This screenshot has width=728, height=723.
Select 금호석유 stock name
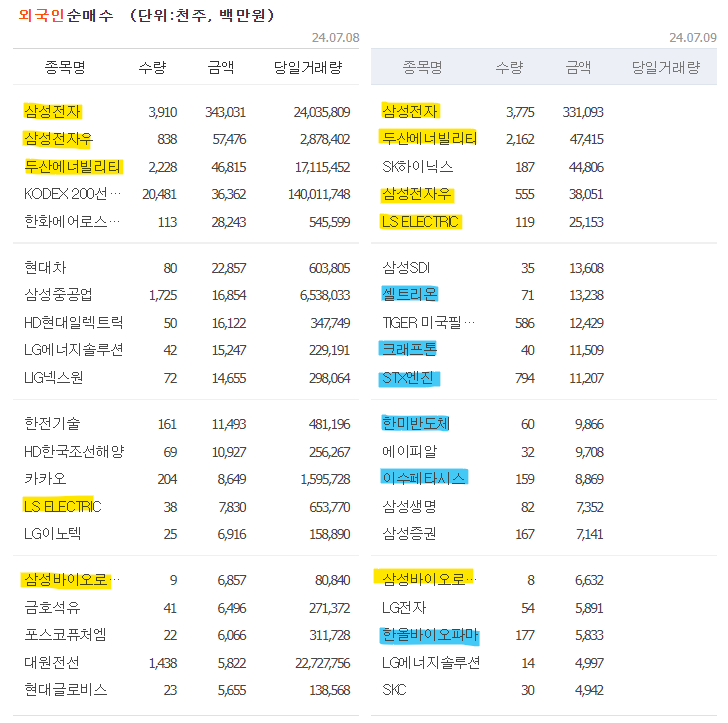[x=52, y=607]
